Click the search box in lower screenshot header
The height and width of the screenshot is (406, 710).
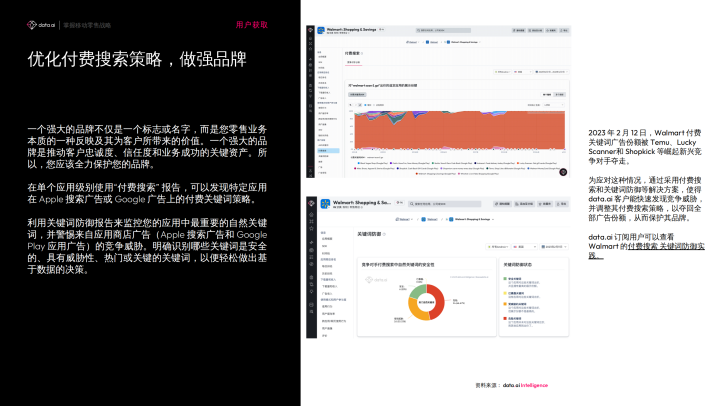444,204
